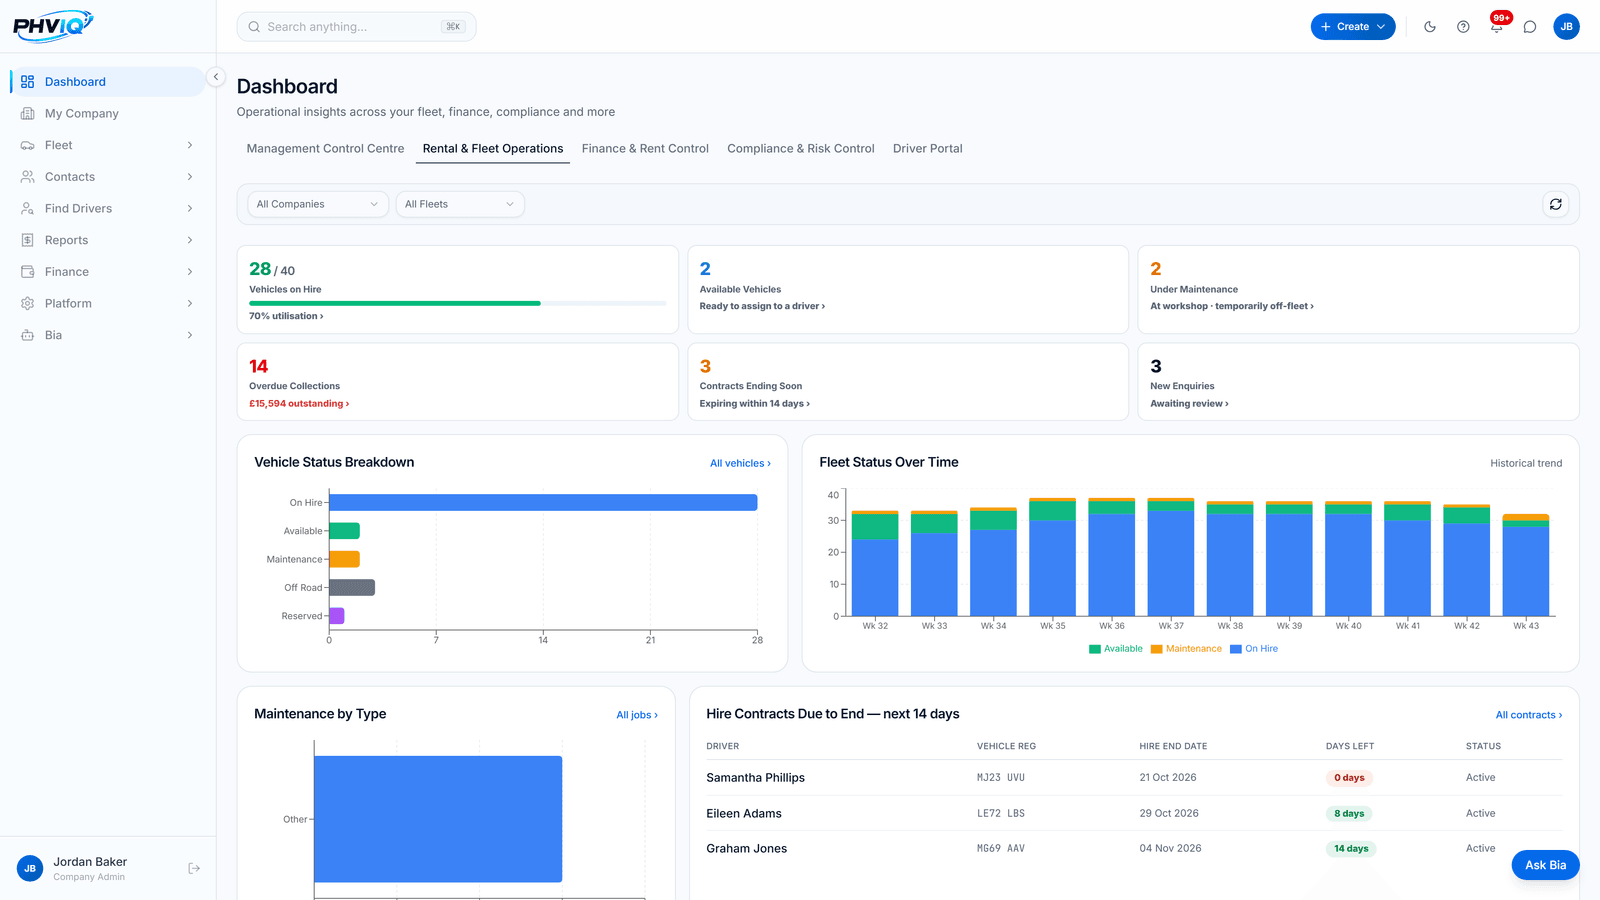Open the All jobs link
This screenshot has width=1600, height=900.
637,715
